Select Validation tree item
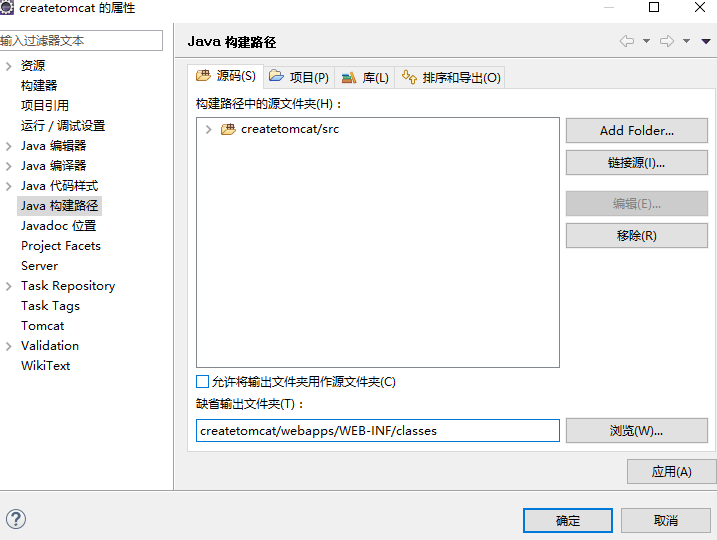The width and height of the screenshot is (717, 540). pos(50,346)
